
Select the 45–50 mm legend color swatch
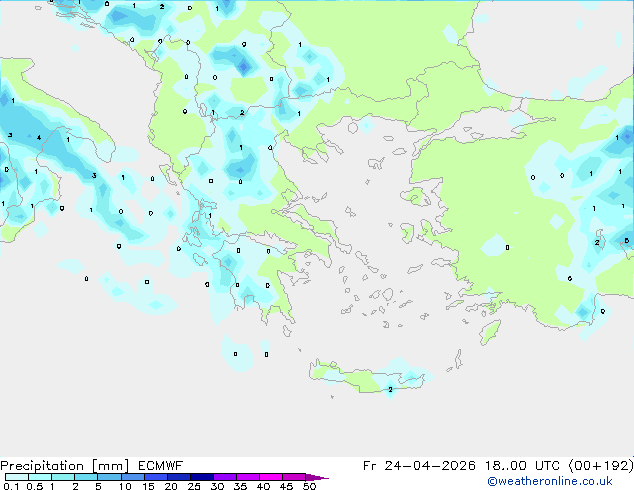click(294, 477)
